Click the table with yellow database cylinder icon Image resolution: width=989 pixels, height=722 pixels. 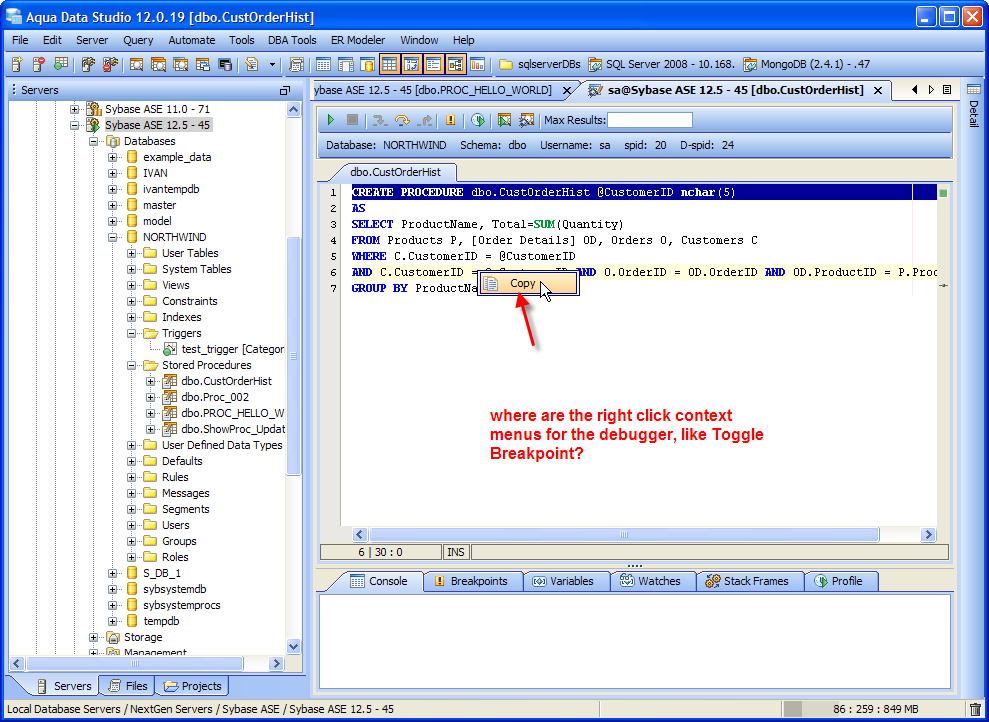click(x=367, y=64)
